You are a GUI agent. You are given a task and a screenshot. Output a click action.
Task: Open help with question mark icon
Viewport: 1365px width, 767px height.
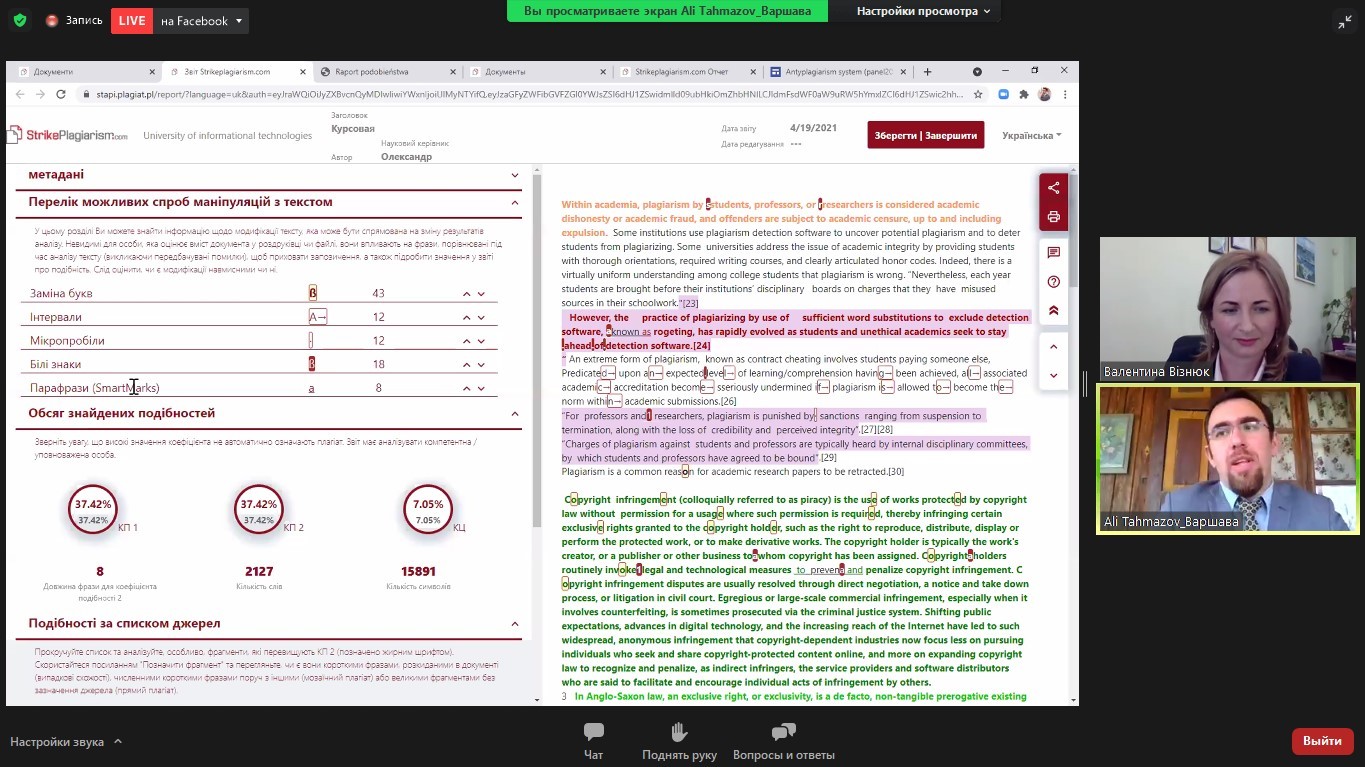click(1053, 282)
